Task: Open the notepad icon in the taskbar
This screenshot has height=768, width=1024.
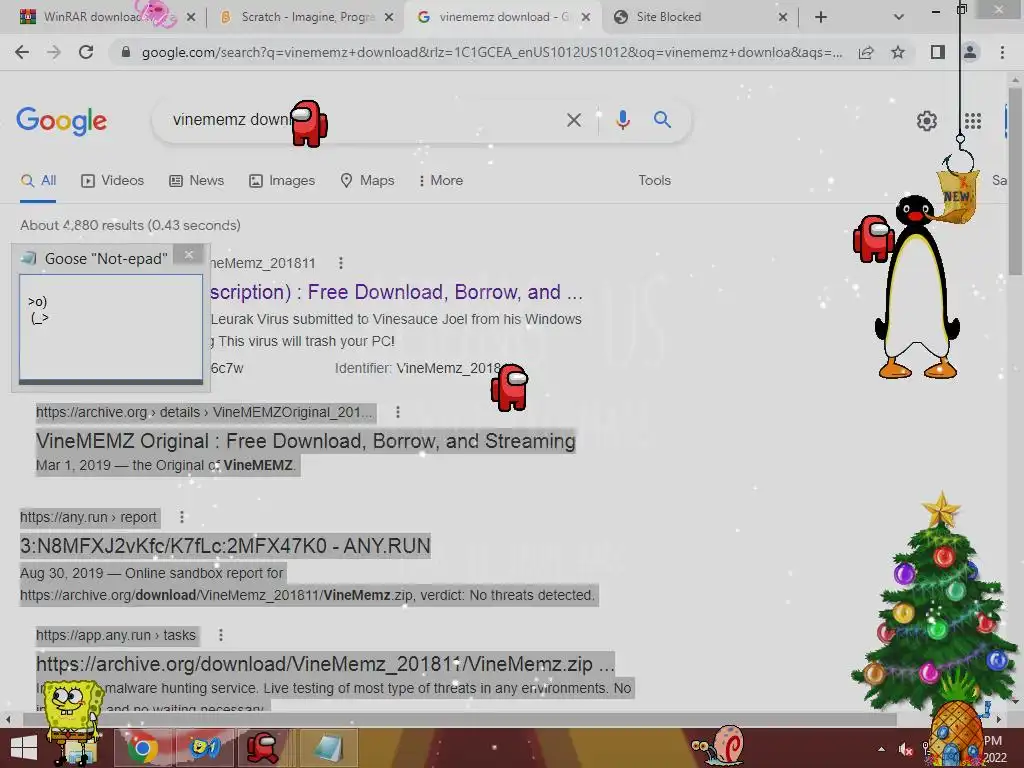Action: click(x=326, y=748)
